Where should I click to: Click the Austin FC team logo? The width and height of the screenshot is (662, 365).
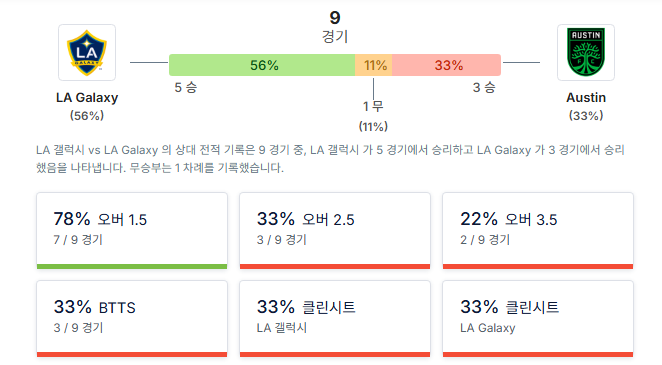pos(586,53)
